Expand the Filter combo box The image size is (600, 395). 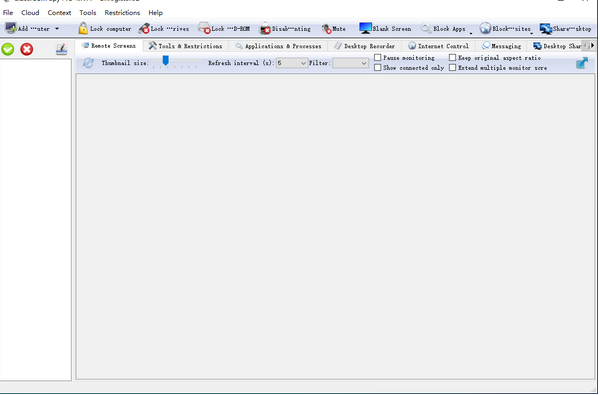351,63
